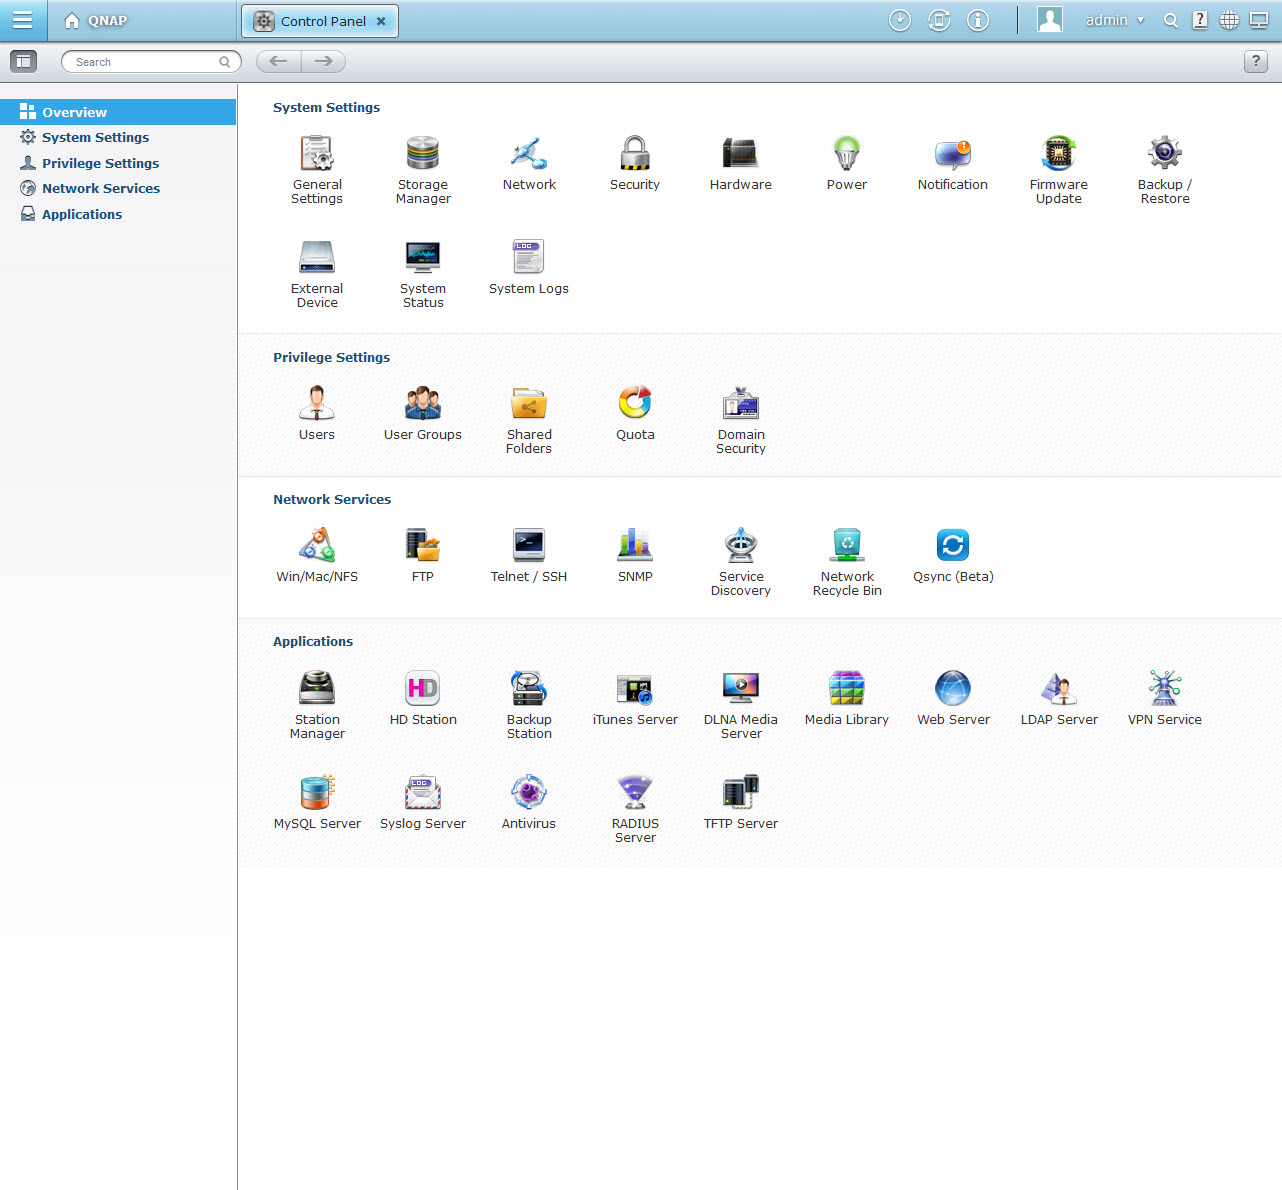Open Shared Folders settings
1282x1190 pixels.
tap(528, 404)
